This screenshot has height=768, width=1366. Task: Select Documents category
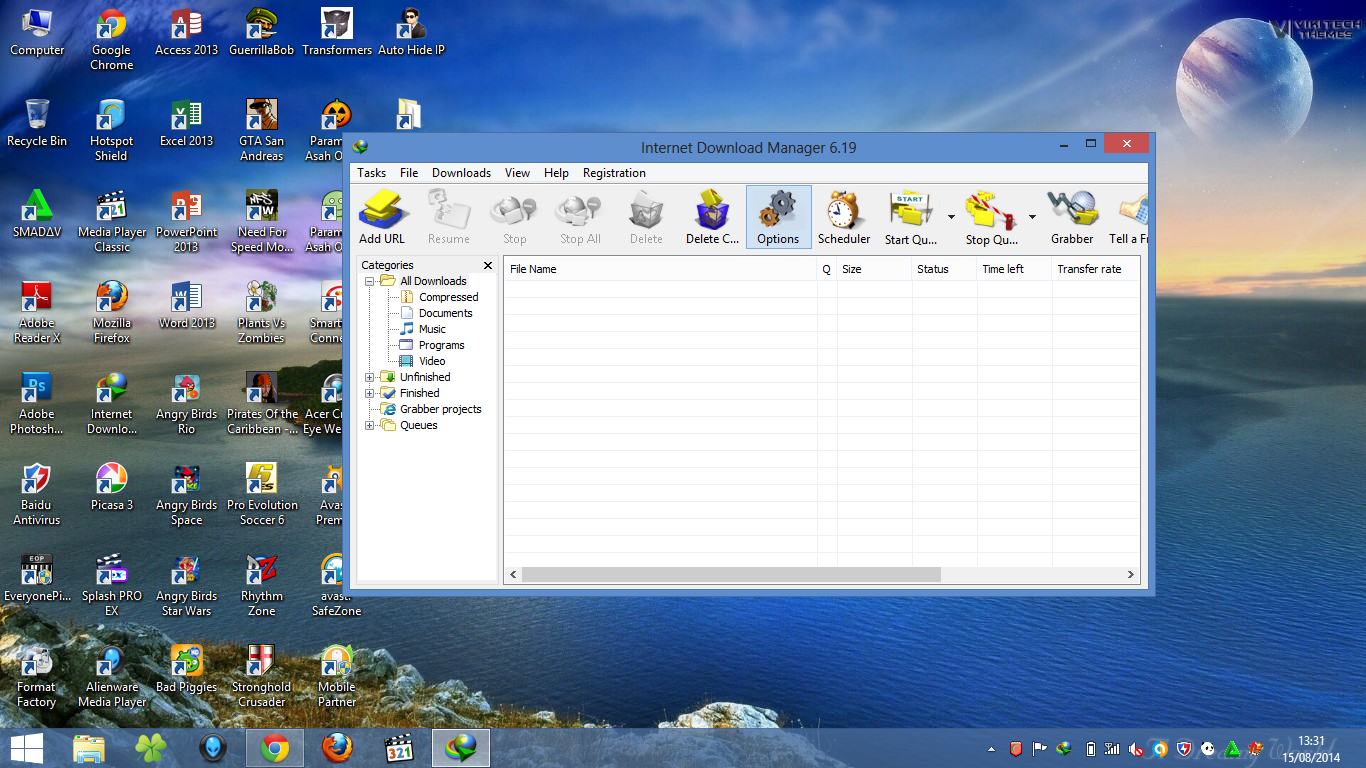(x=445, y=313)
